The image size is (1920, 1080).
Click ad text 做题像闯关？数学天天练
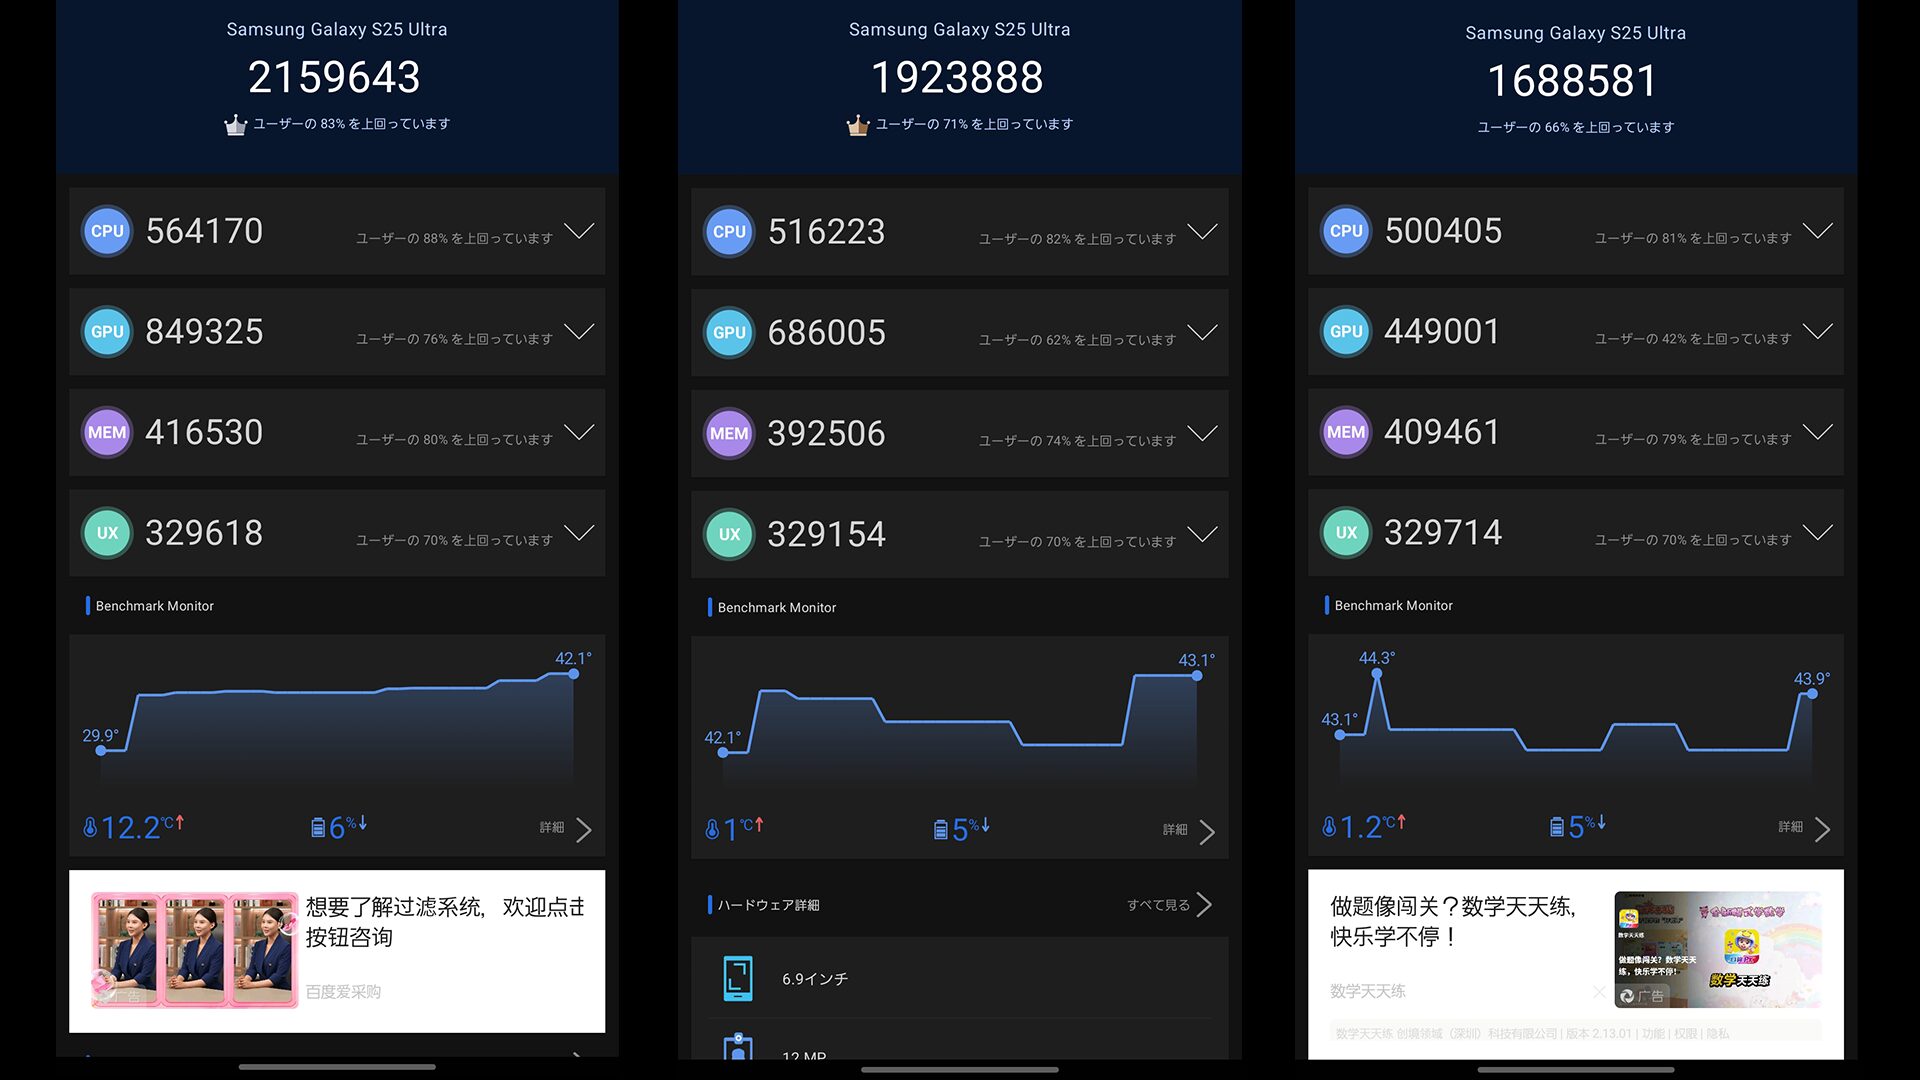[1452, 907]
